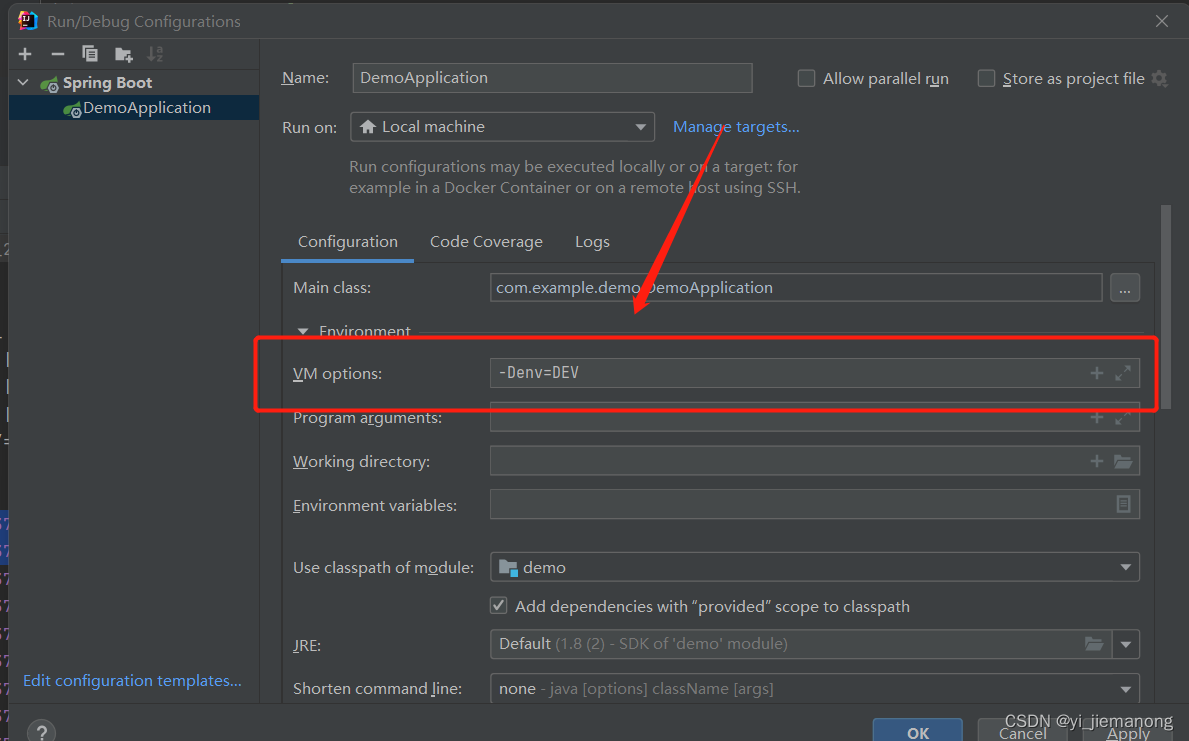The image size is (1189, 741).
Task: Check Store as project file
Action: click(986, 78)
